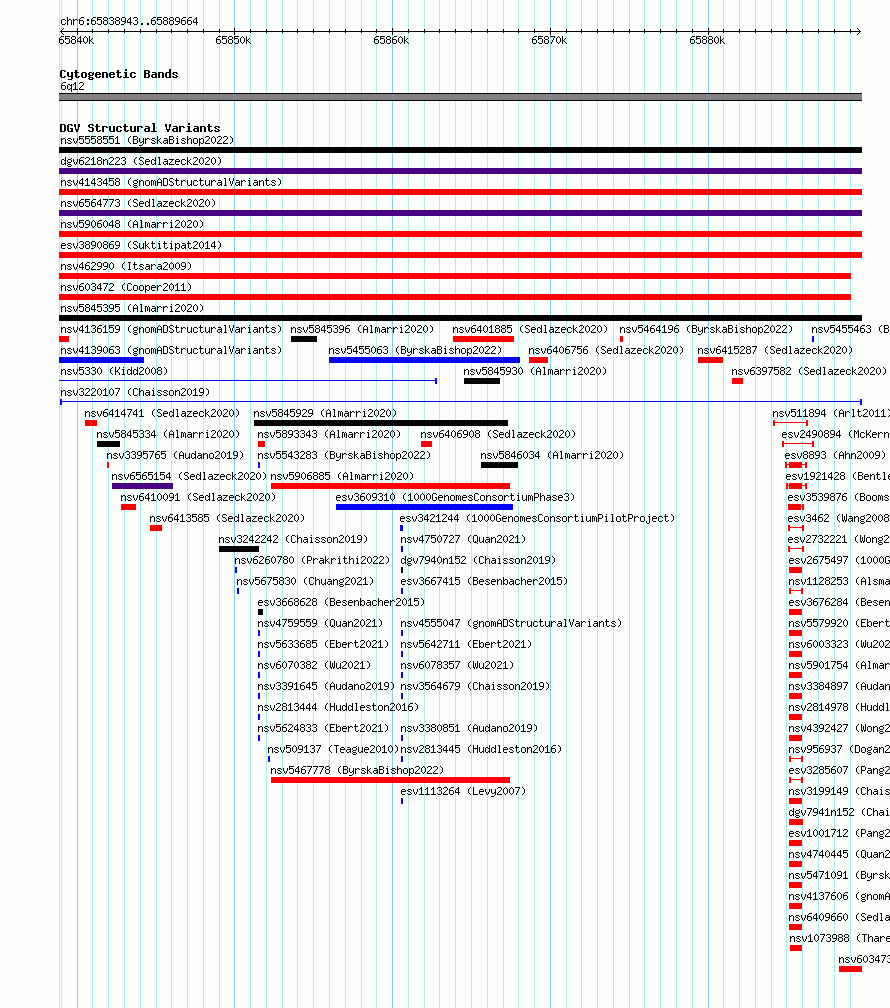890x1008 pixels.
Task: Click the nsv5845930 (Almarri2020) label
Action: coord(535,372)
